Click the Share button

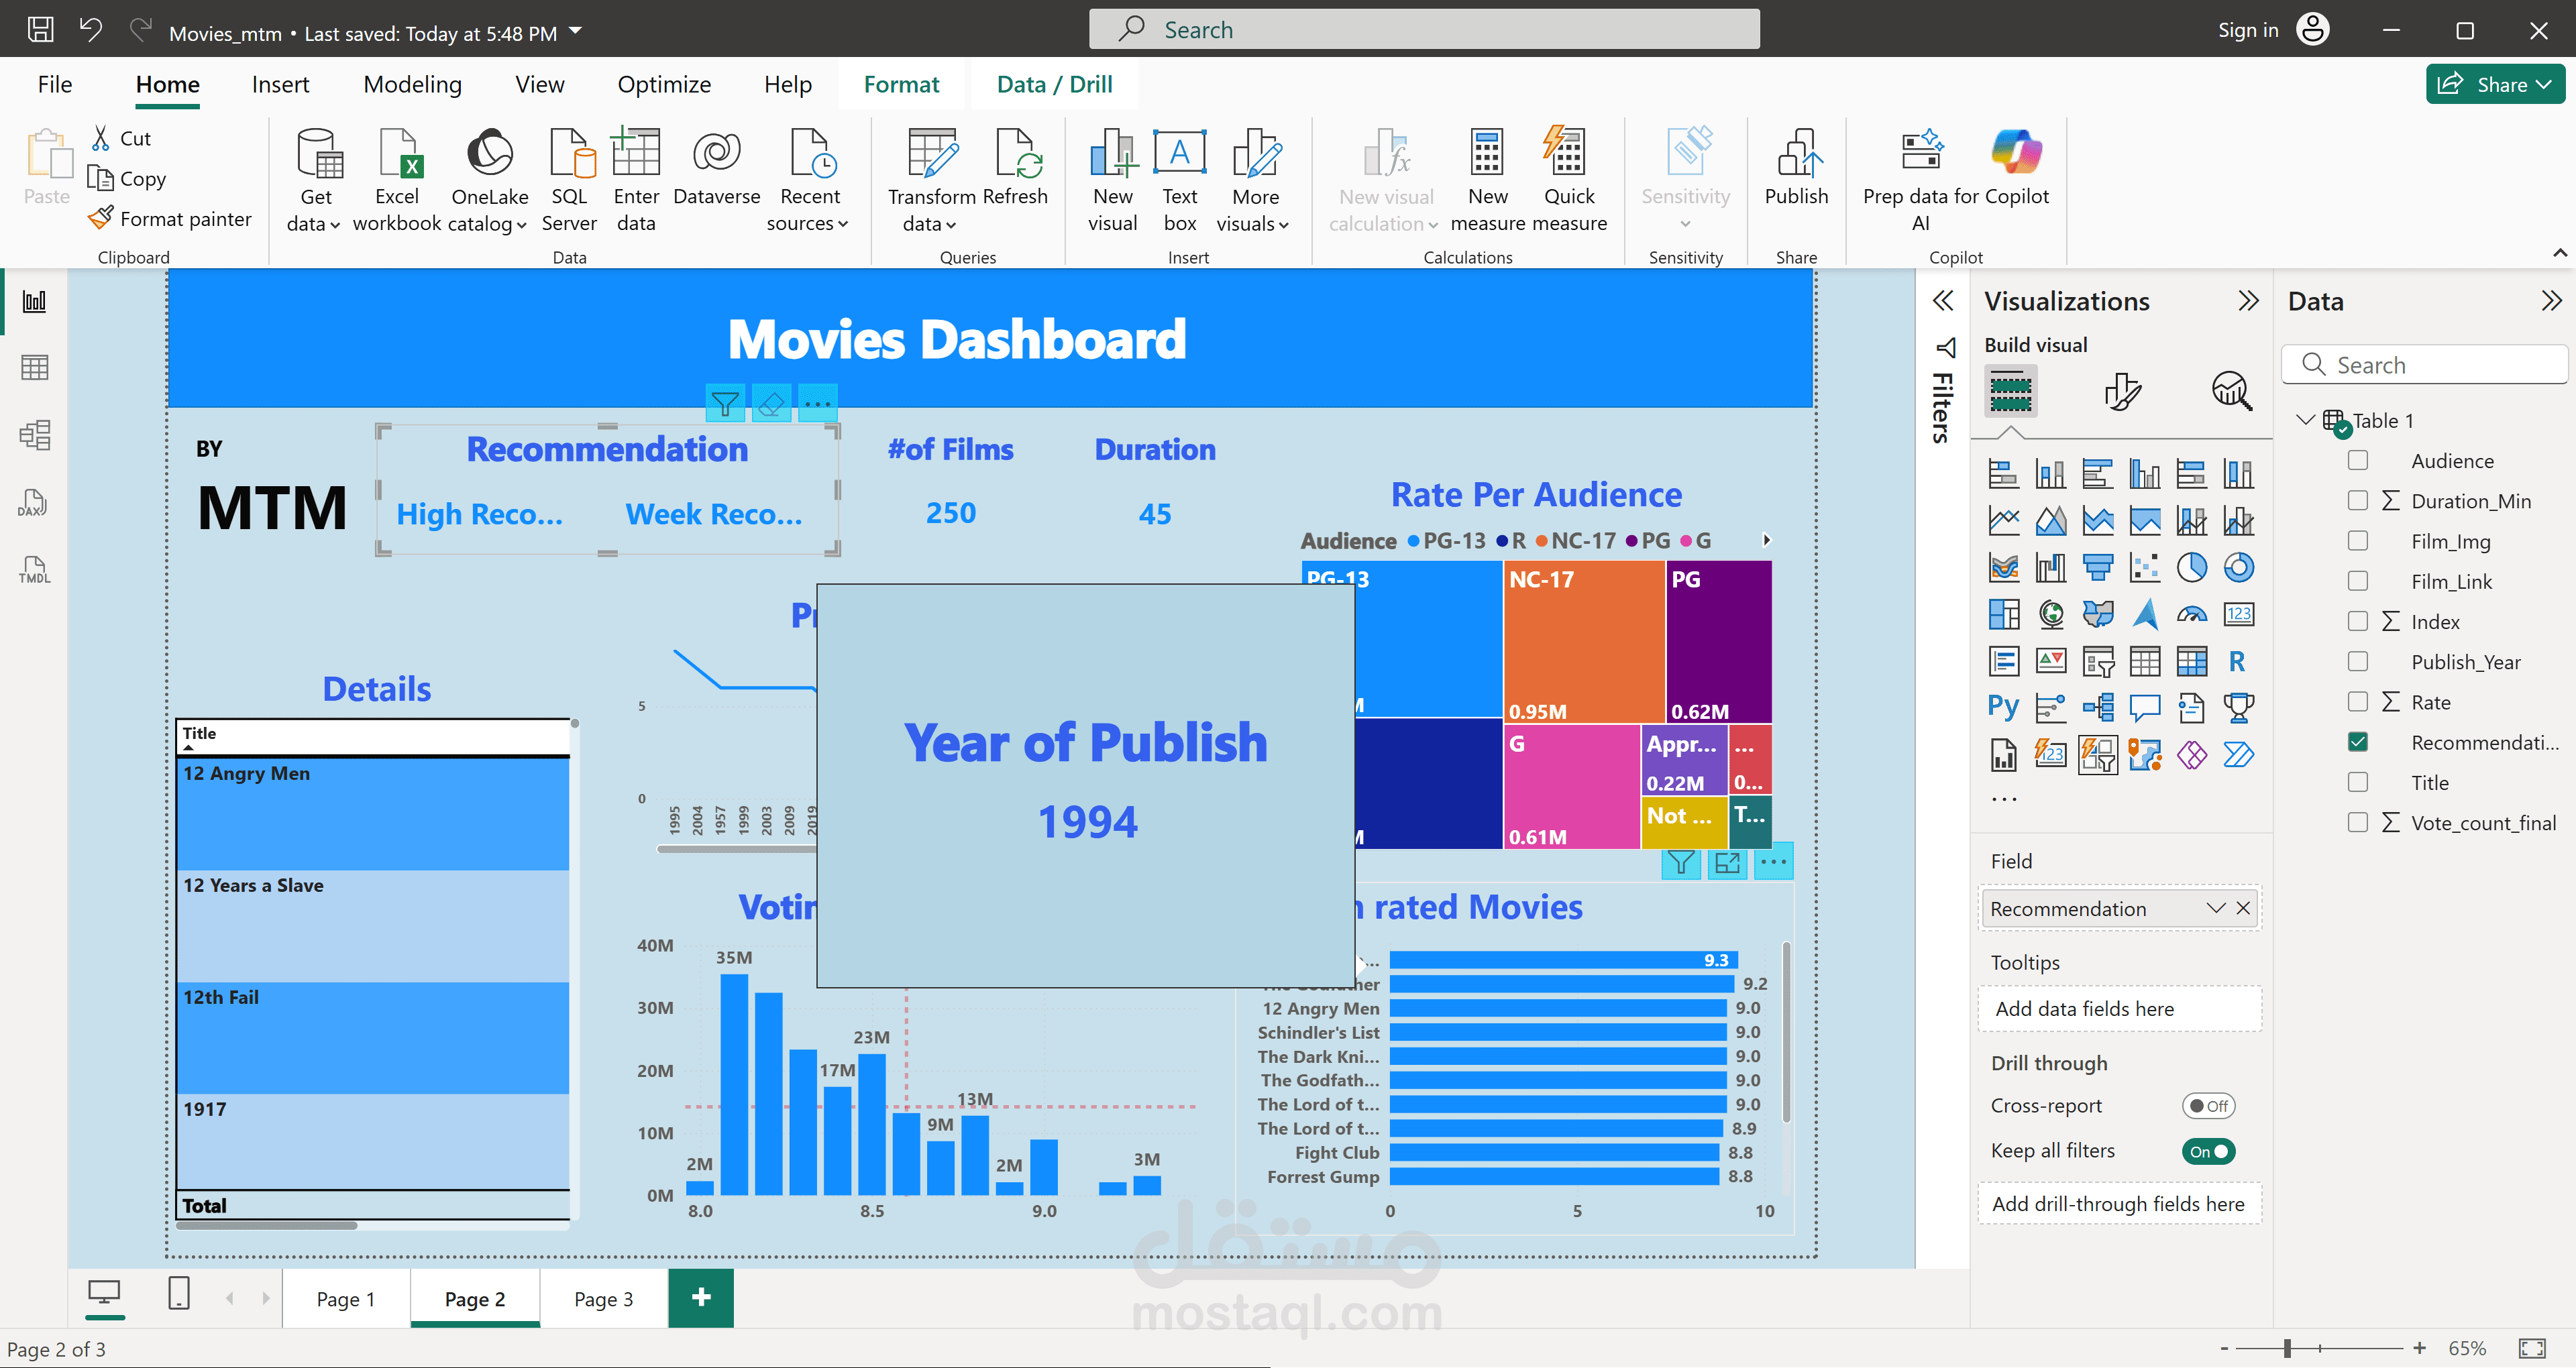click(2494, 85)
